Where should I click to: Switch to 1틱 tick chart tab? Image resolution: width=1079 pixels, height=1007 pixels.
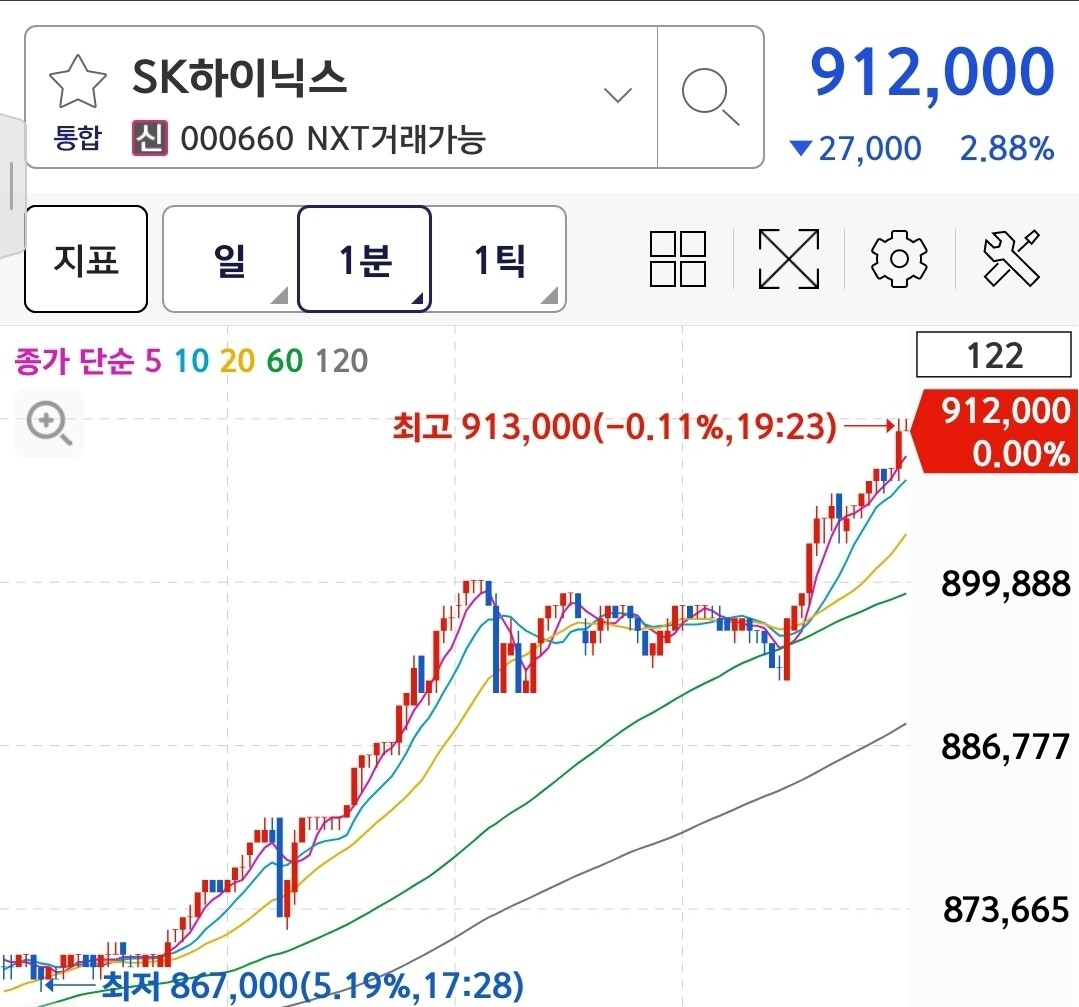(x=500, y=259)
